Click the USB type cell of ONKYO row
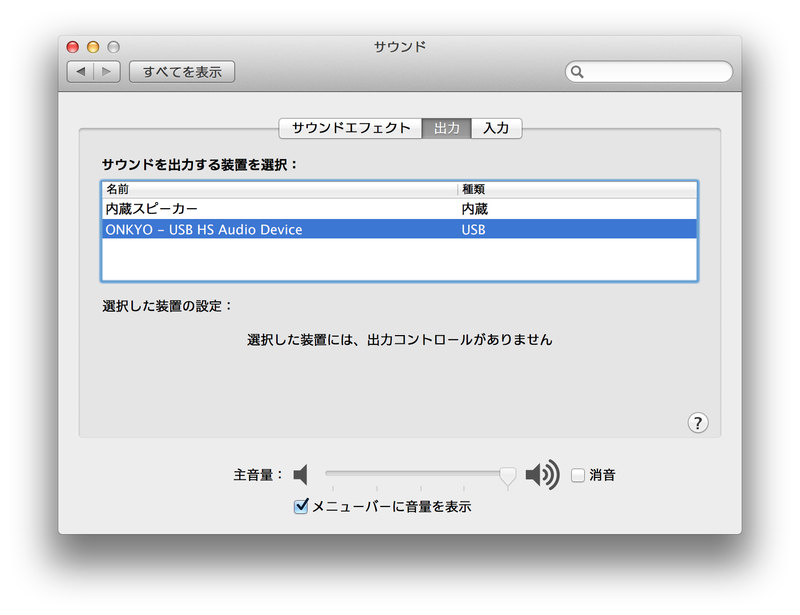 [x=473, y=230]
